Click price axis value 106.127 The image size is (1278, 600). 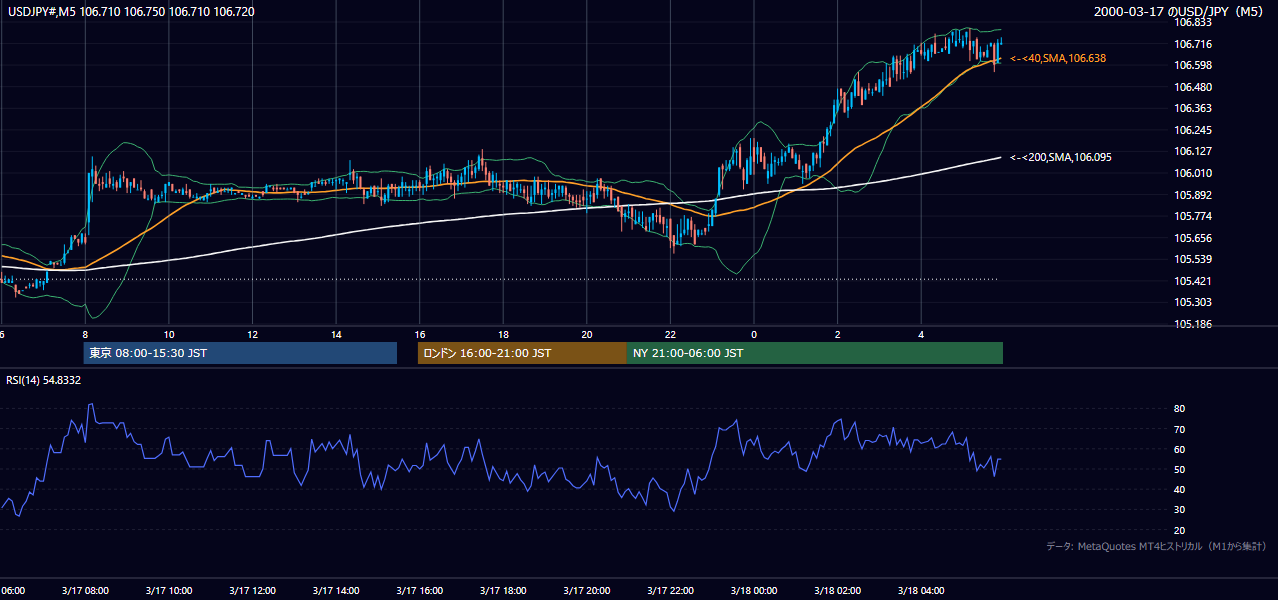1192,151
